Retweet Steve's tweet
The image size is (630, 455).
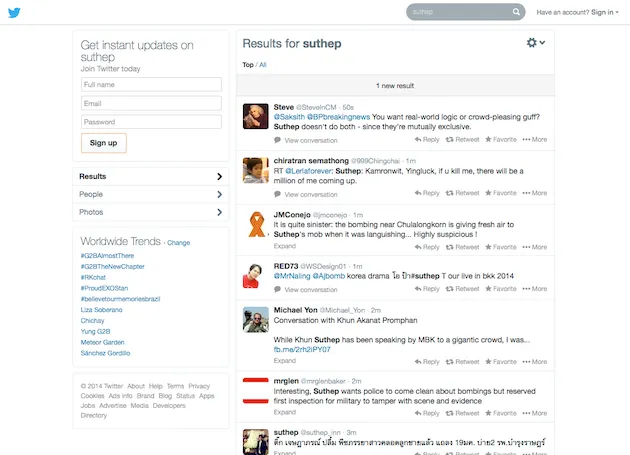click(462, 139)
